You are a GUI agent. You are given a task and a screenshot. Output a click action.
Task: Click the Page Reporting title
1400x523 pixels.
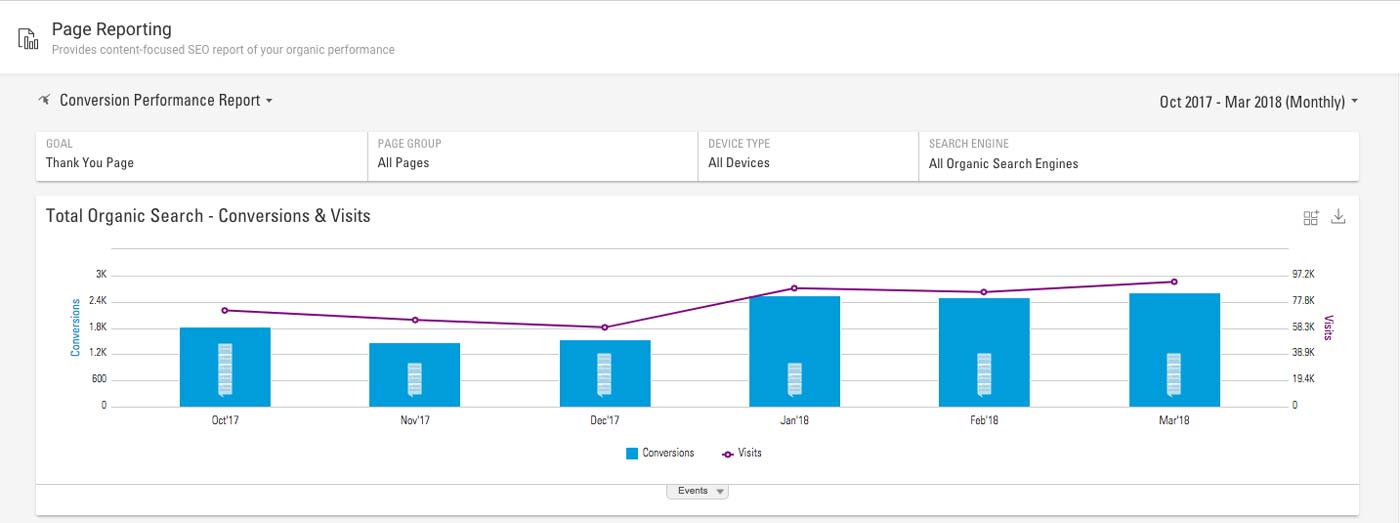click(112, 29)
